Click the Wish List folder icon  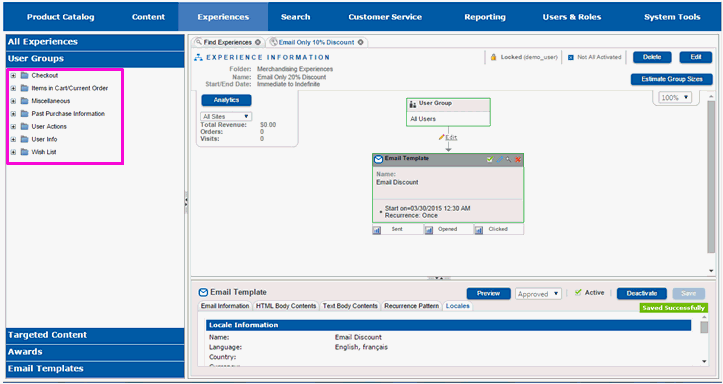[x=24, y=152]
